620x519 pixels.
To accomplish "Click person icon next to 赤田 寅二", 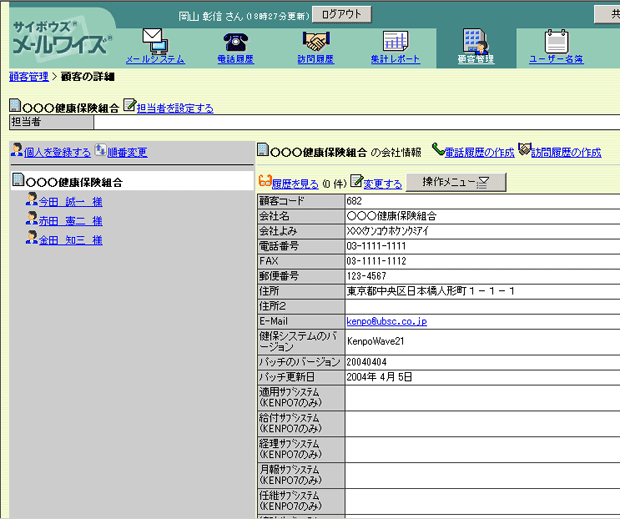I will pyautogui.click(x=32, y=218).
